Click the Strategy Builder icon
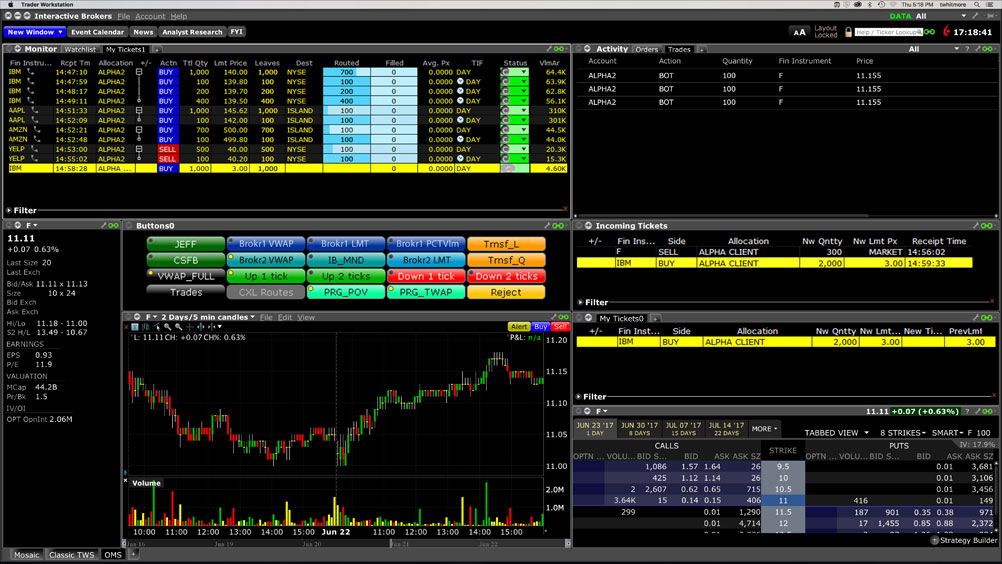Screen dimensions: 1002x564 (934, 540)
